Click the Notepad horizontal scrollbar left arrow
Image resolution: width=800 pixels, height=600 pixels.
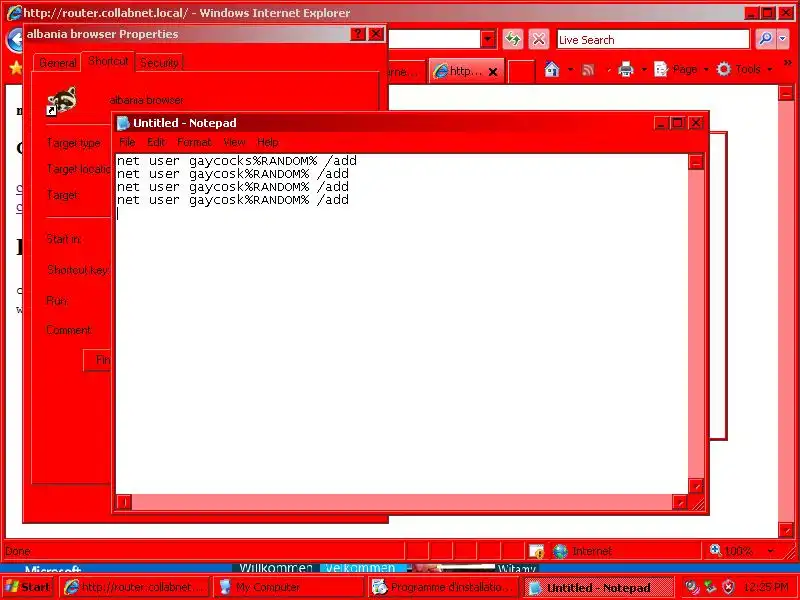(124, 502)
